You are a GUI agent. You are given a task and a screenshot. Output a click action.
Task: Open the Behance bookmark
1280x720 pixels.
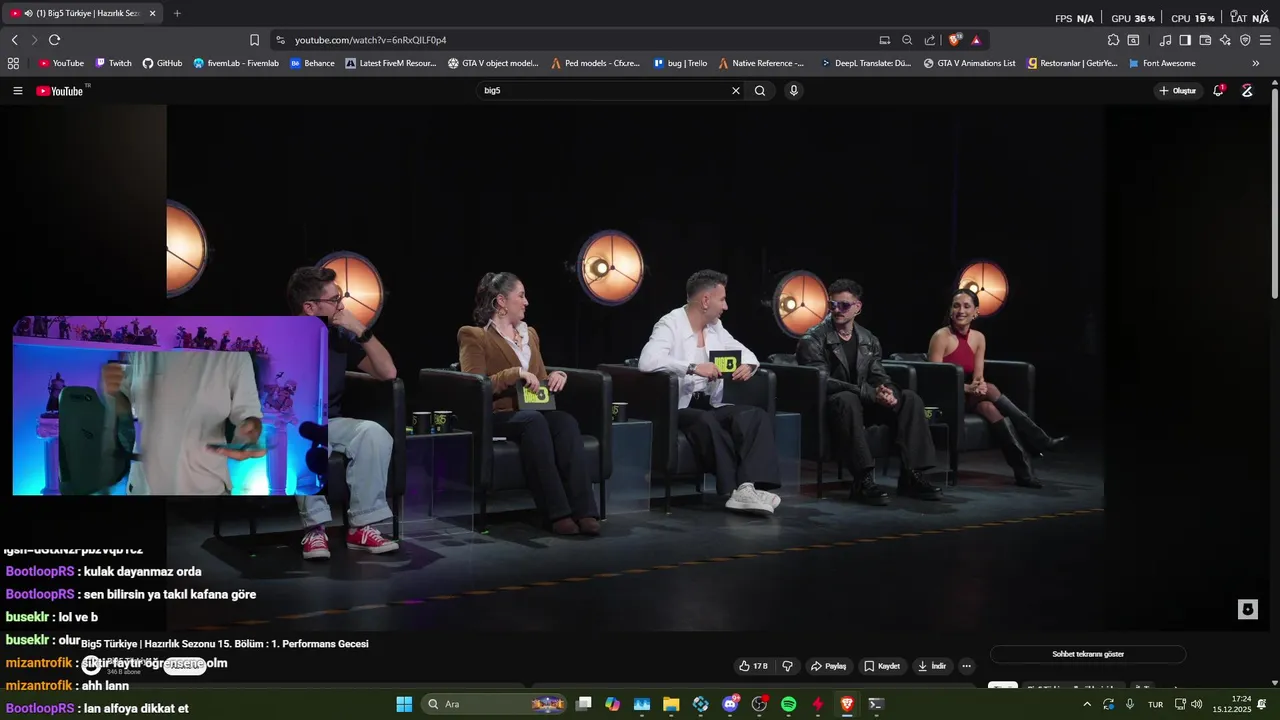[x=312, y=63]
